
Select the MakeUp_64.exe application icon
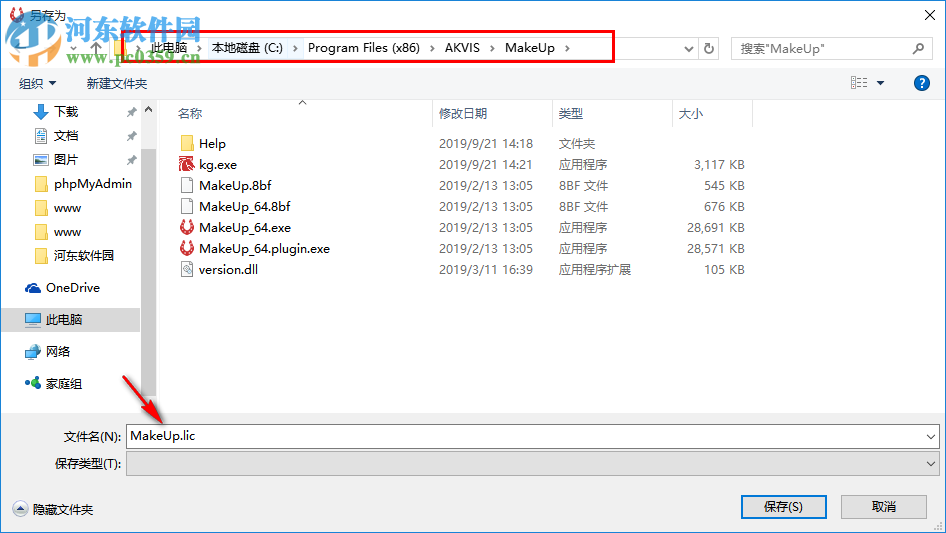pos(187,228)
